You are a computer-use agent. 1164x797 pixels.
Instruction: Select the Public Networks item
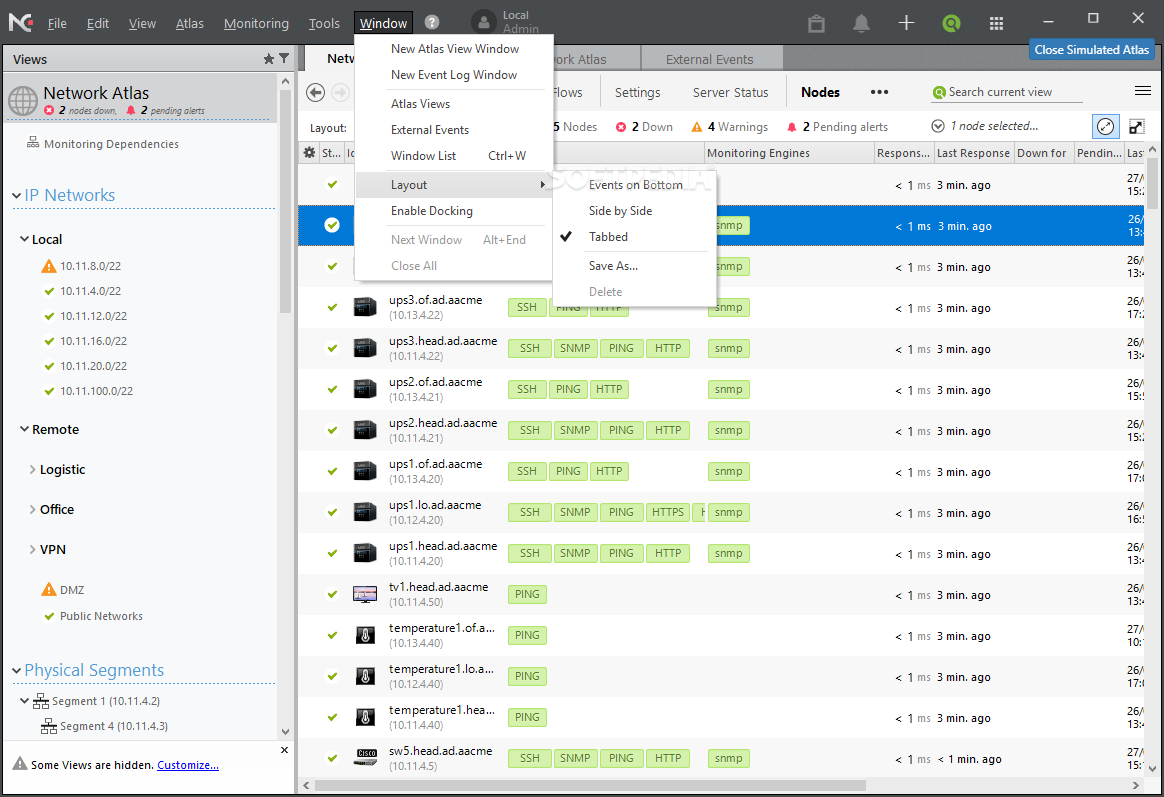coord(101,616)
